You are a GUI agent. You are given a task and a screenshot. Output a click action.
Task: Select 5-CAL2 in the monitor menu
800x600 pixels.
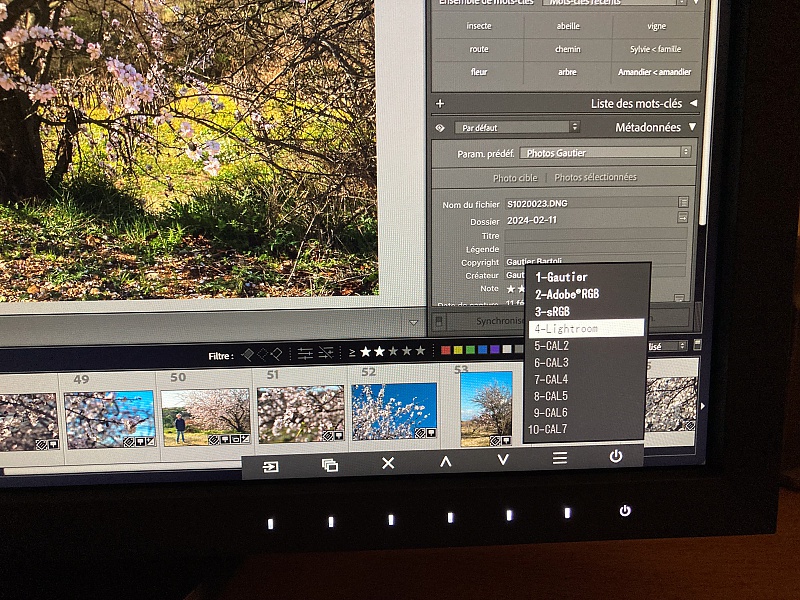[x=551, y=346]
